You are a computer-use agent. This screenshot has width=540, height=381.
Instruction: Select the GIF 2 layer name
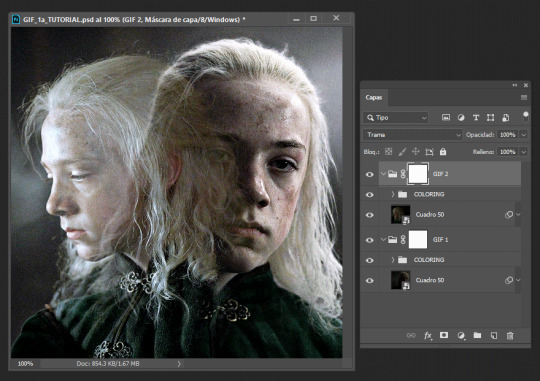pyautogui.click(x=440, y=174)
